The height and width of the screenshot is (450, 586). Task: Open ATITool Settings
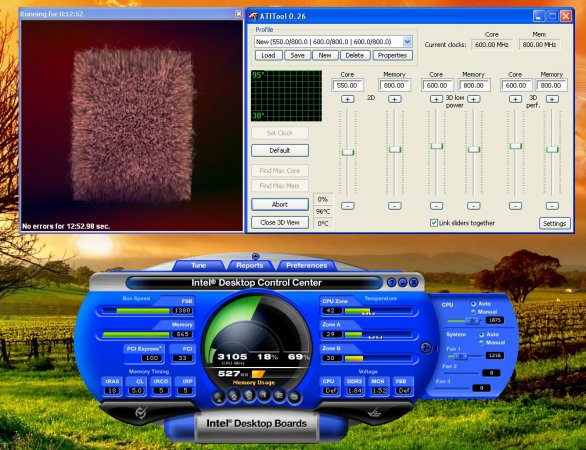[555, 224]
